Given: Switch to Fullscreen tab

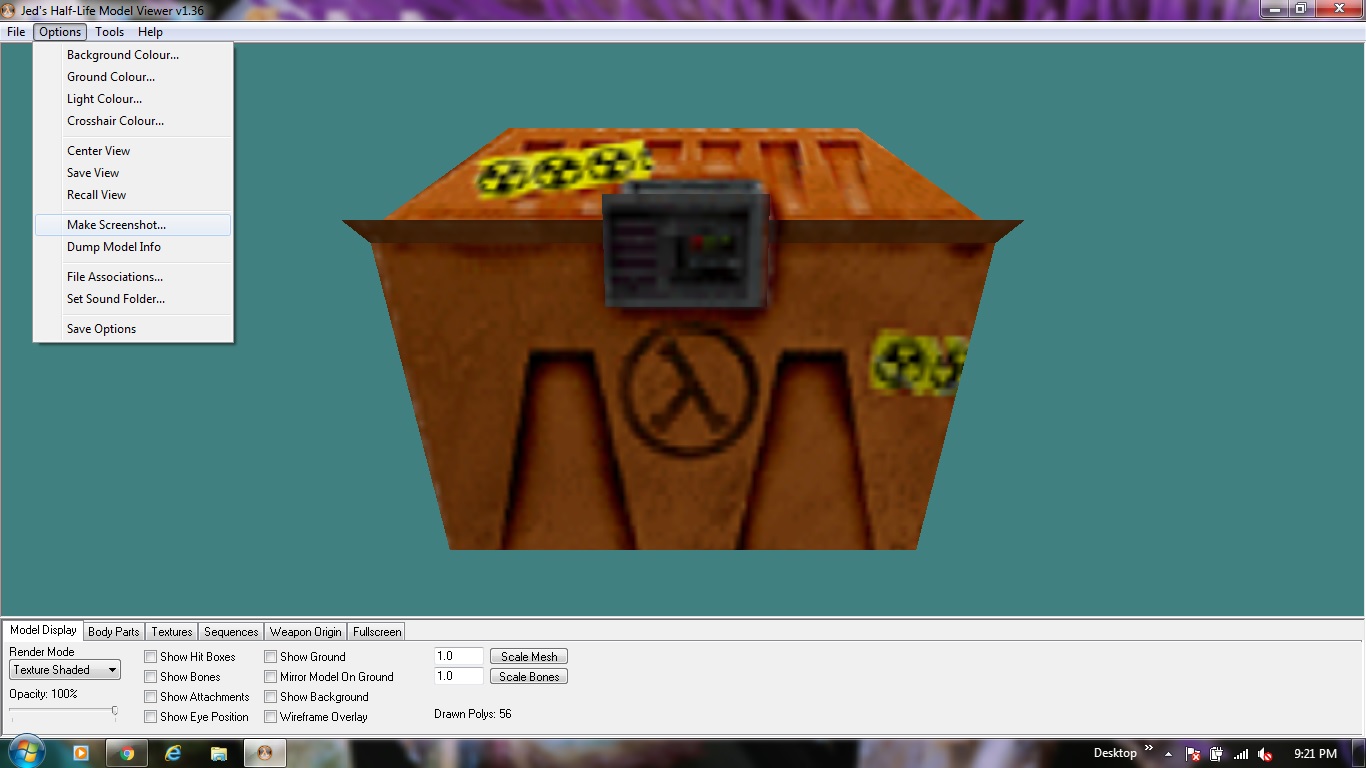Looking at the screenshot, I should pyautogui.click(x=377, y=632).
